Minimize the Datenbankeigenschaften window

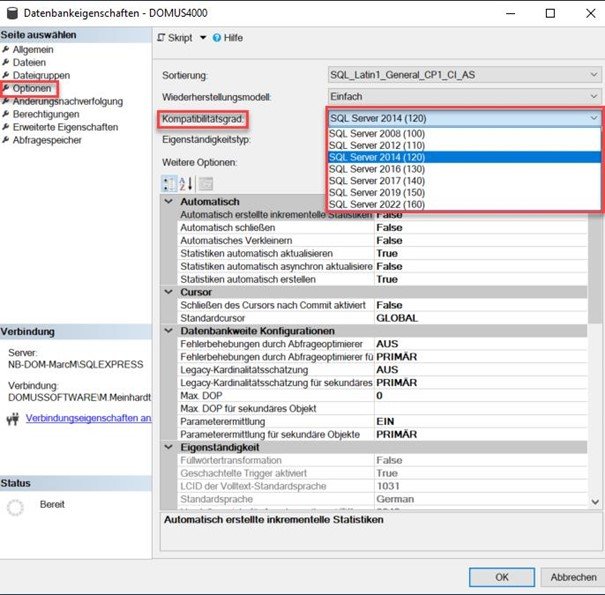(510, 13)
